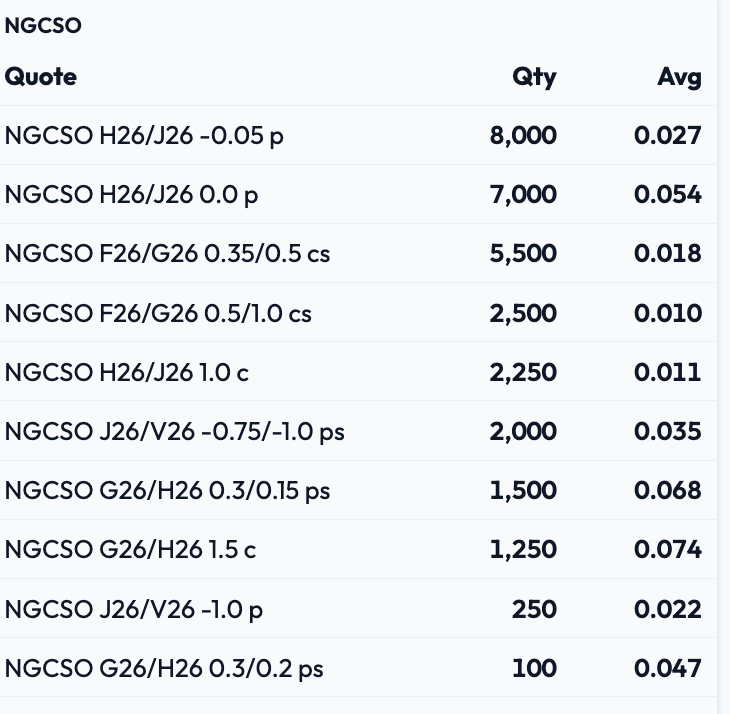Sort by the Avg column header
This screenshot has height=714, width=730.
pyautogui.click(x=679, y=77)
